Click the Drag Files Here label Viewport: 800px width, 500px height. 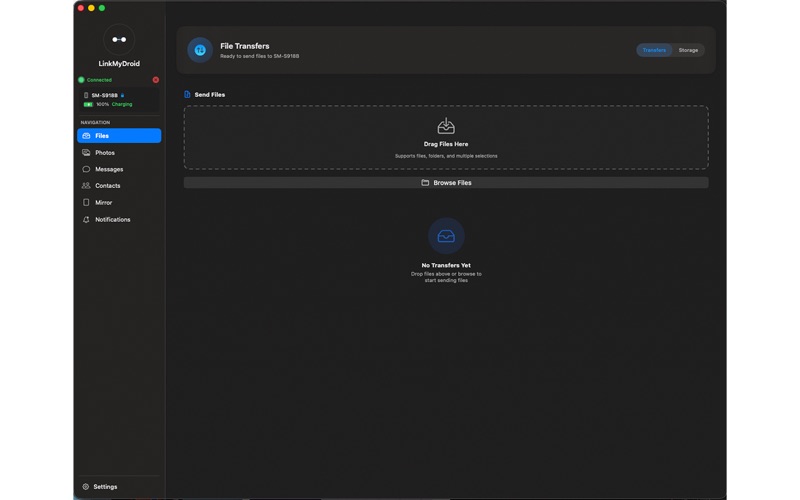tap(446, 144)
